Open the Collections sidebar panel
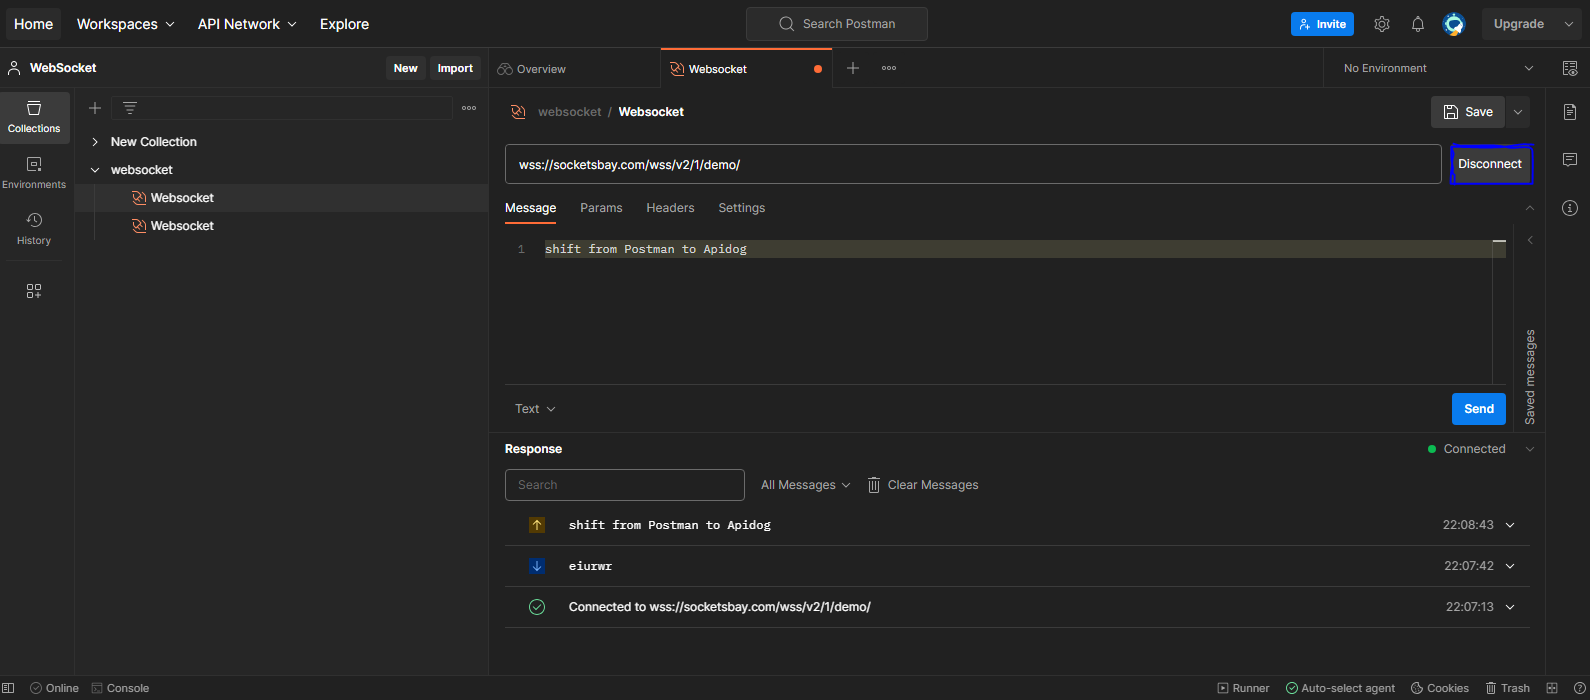1590x700 pixels. [x=34, y=117]
